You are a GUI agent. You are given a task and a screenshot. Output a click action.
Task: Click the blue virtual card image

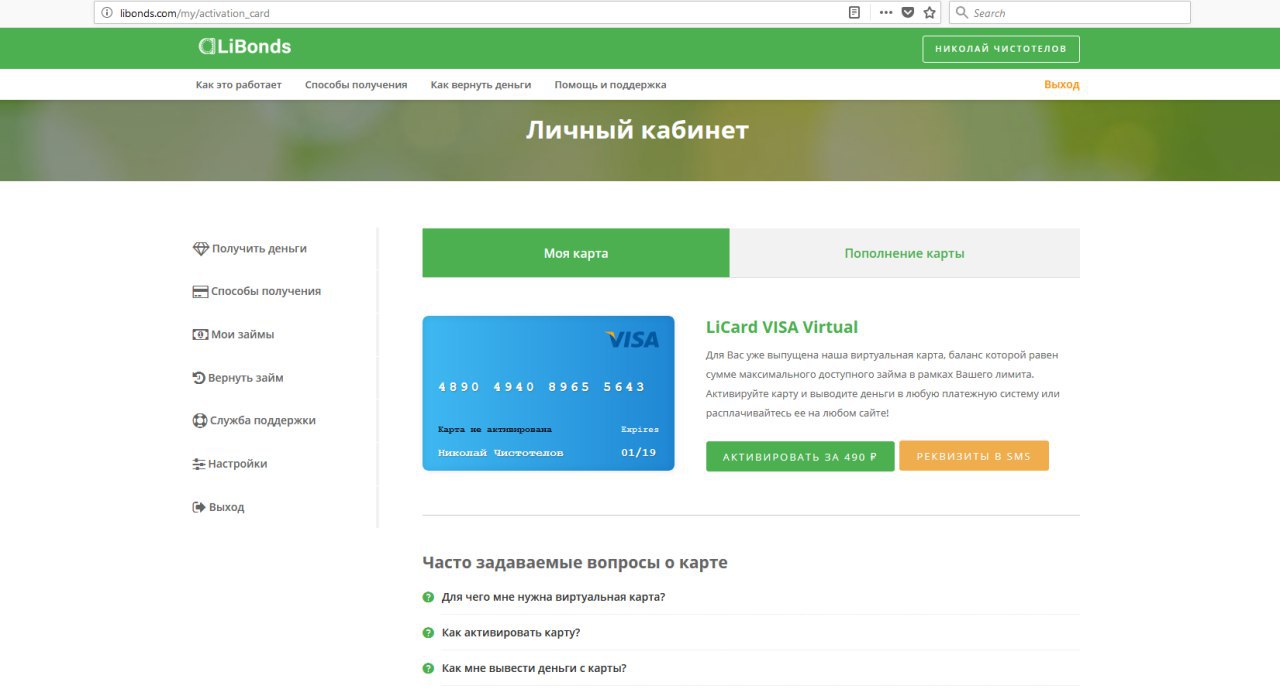pyautogui.click(x=548, y=393)
